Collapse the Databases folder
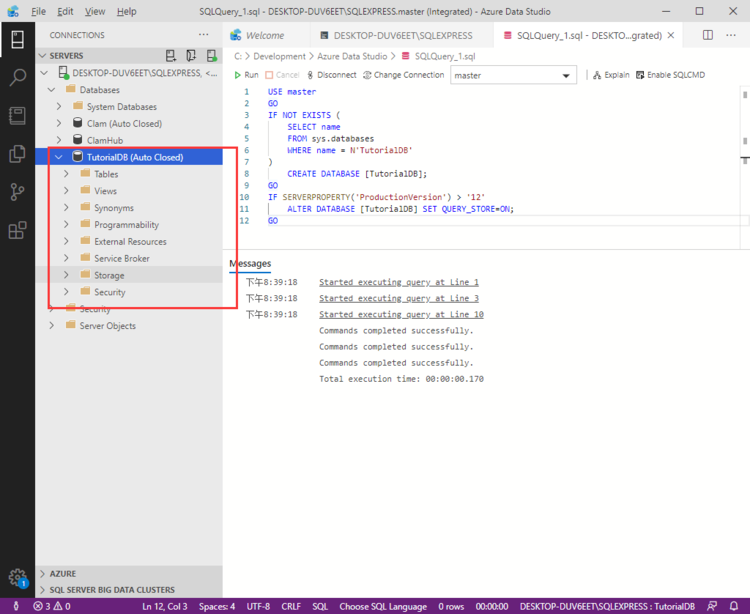750x614 pixels. [x=52, y=90]
